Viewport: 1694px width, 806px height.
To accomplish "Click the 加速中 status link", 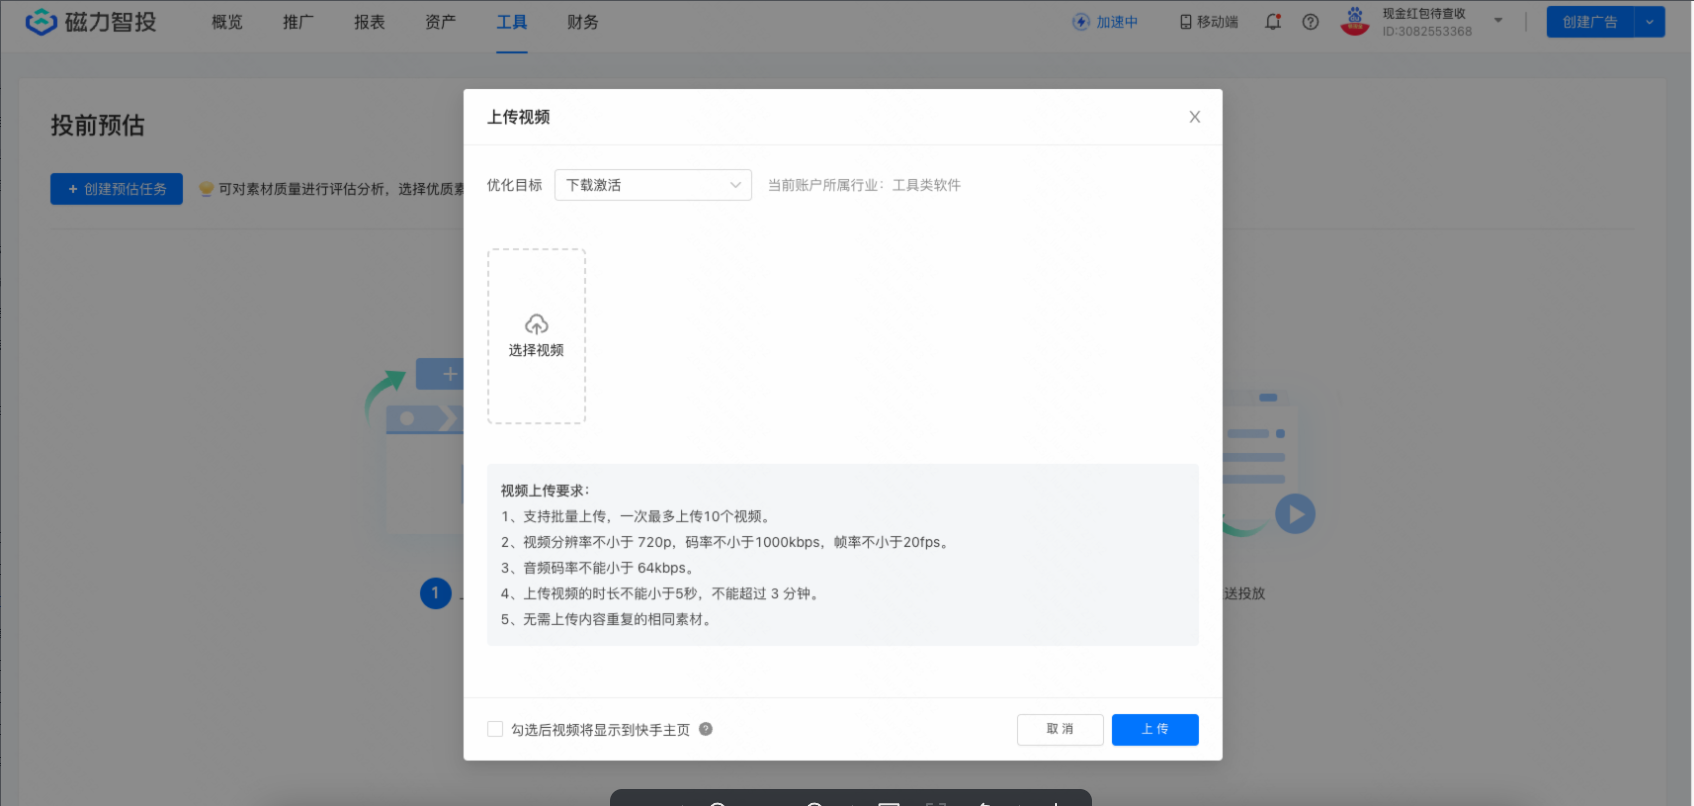I will (x=1105, y=22).
